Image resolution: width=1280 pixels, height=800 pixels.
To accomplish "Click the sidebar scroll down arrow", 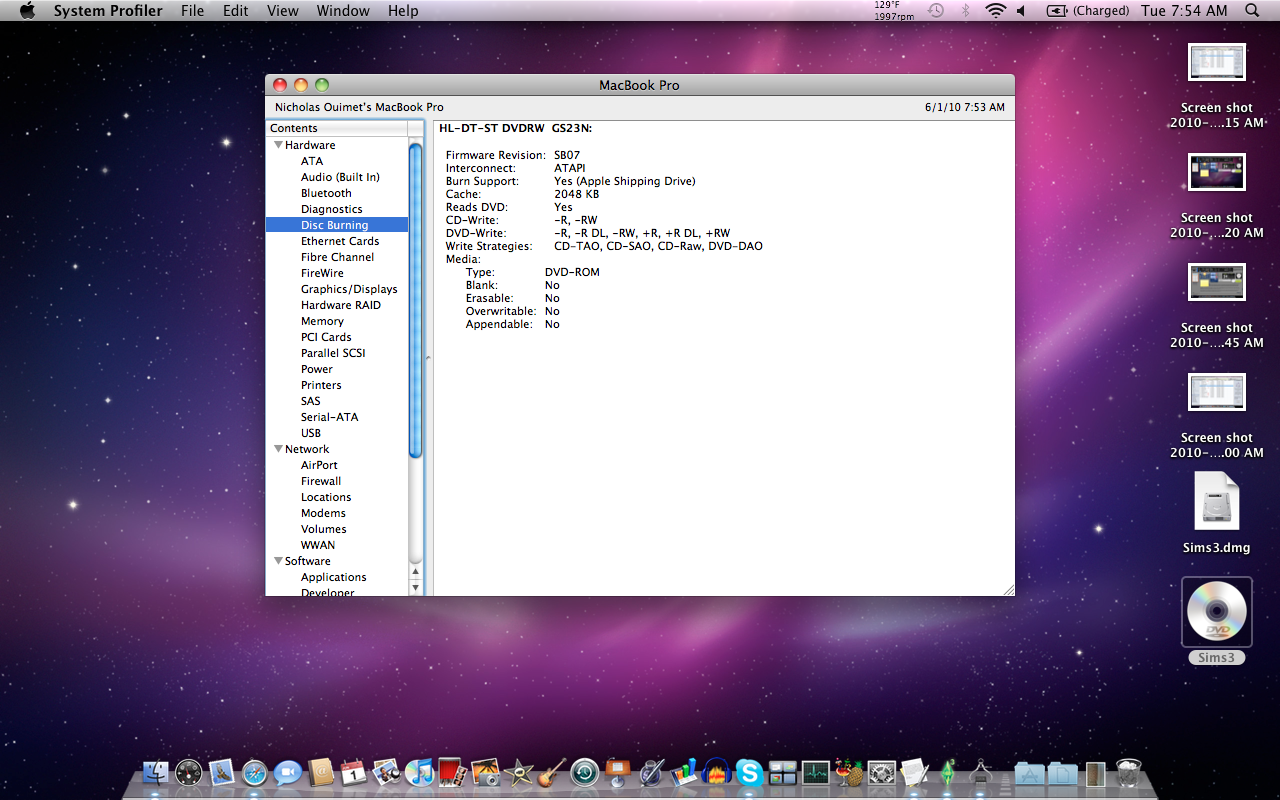I will tap(416, 588).
